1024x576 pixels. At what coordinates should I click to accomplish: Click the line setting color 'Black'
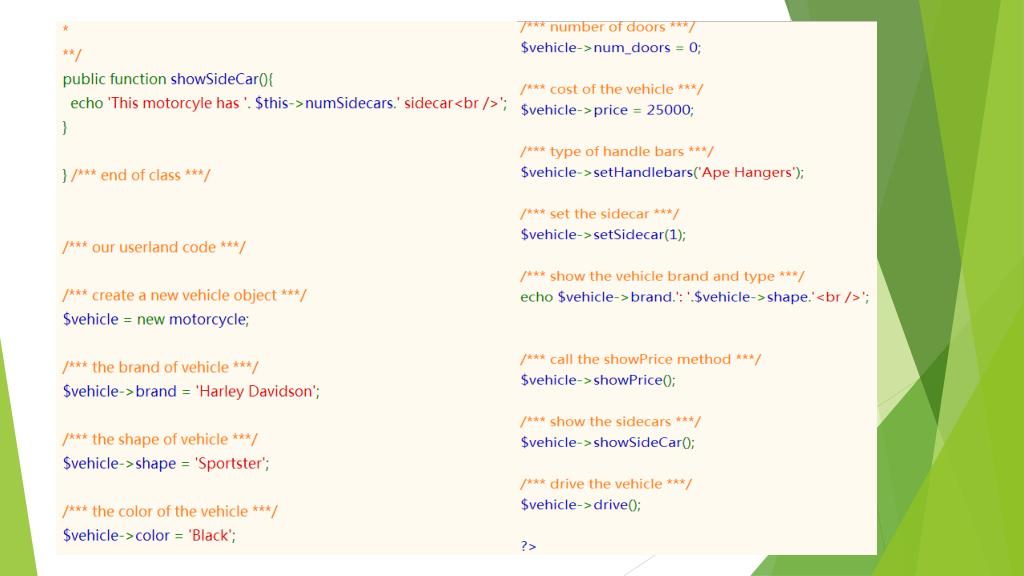[150, 536]
